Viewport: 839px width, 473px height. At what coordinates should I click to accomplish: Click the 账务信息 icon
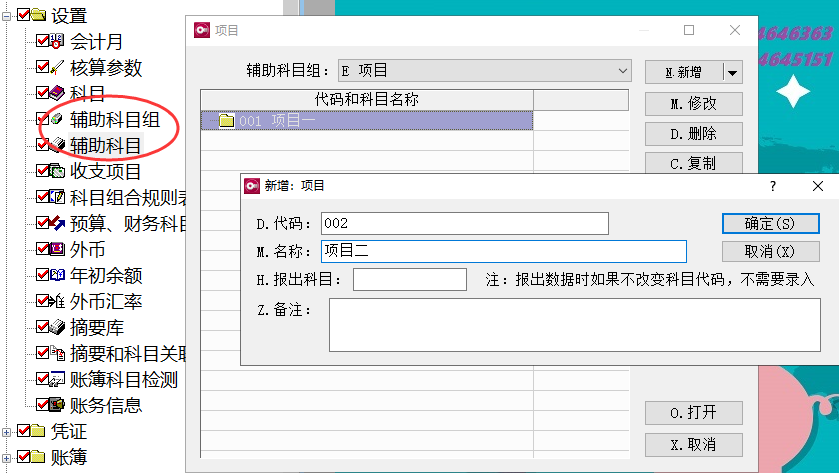57,405
